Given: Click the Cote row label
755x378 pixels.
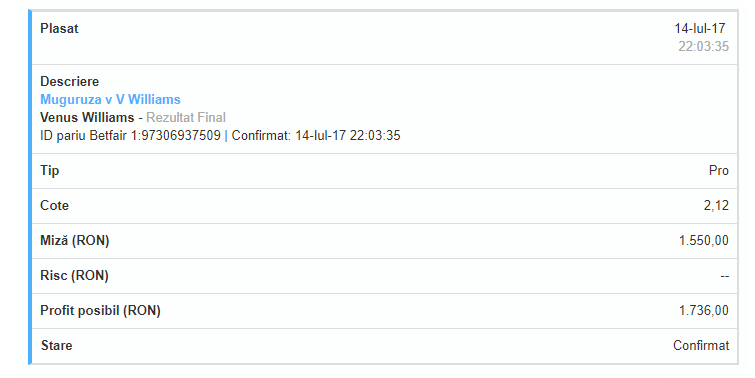Looking at the screenshot, I should click(x=54, y=206).
